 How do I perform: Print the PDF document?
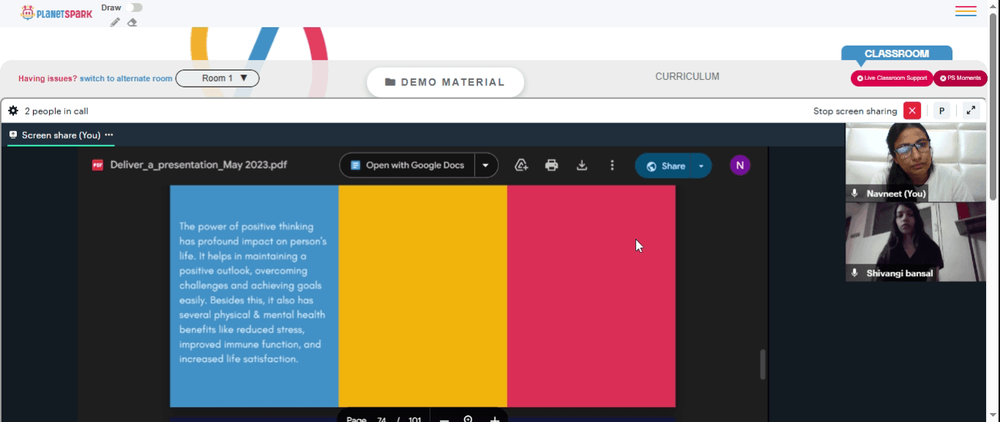click(552, 165)
